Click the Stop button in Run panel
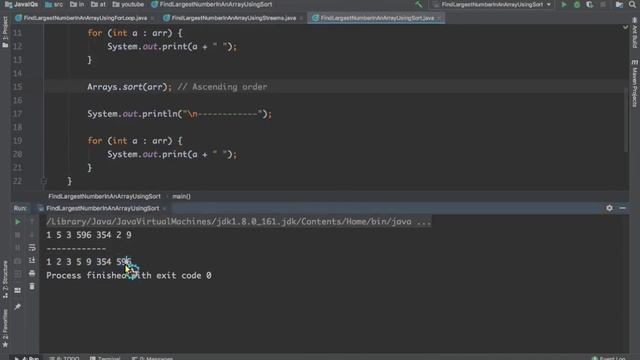 tap(18, 235)
